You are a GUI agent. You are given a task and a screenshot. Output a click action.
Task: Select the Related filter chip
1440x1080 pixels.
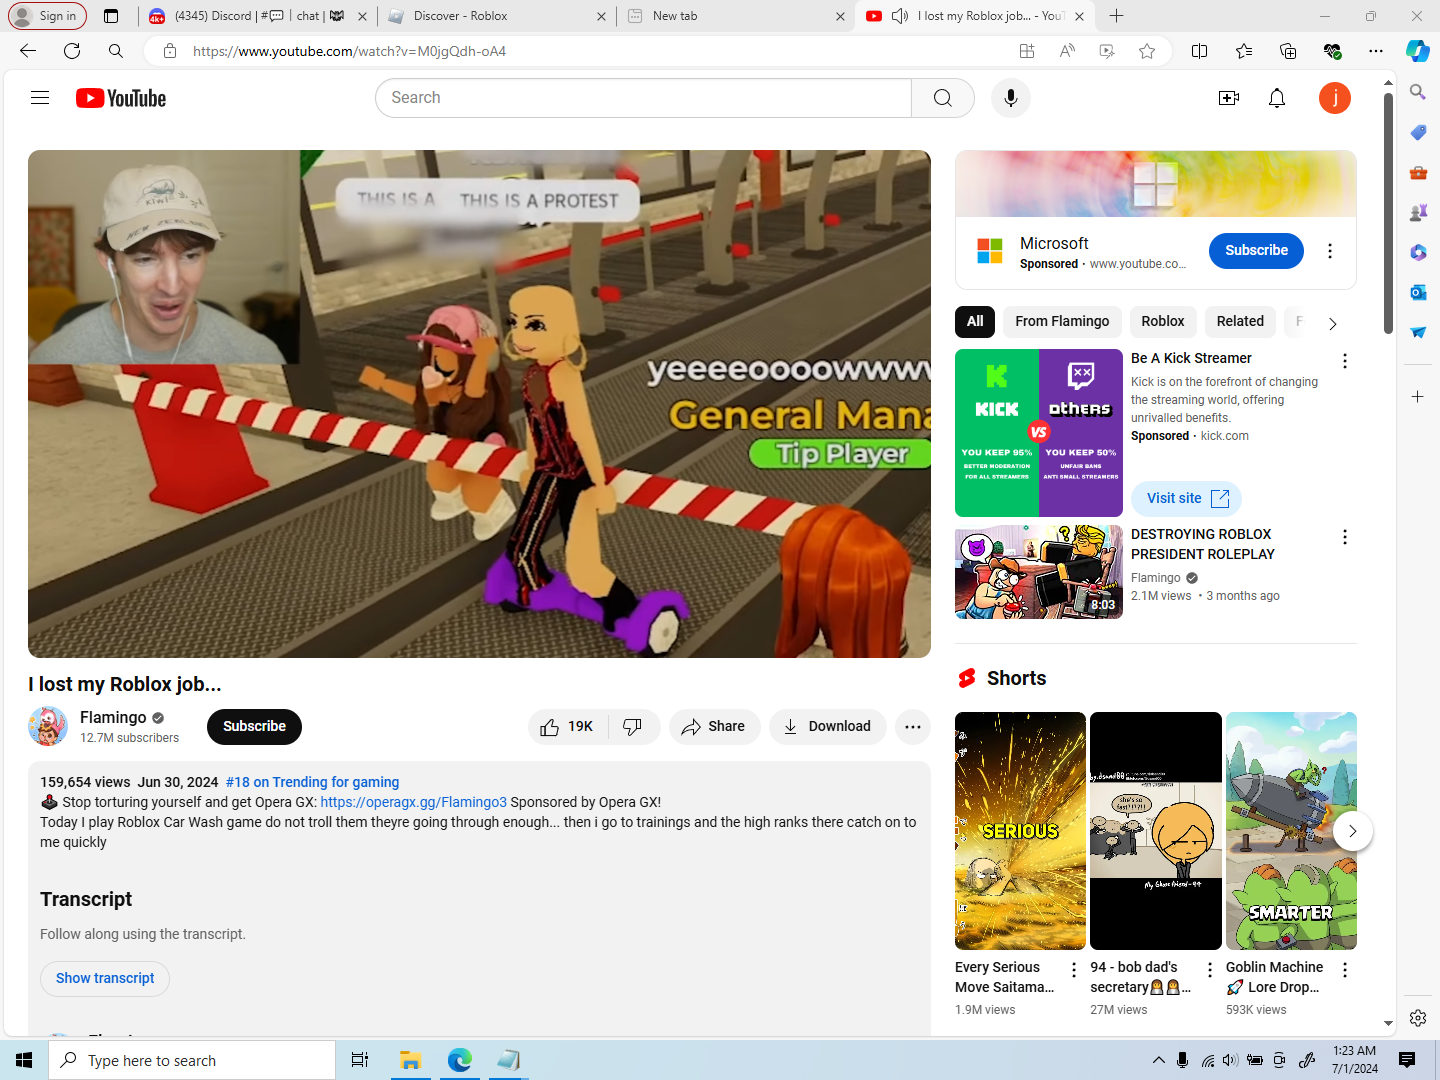tap(1240, 321)
